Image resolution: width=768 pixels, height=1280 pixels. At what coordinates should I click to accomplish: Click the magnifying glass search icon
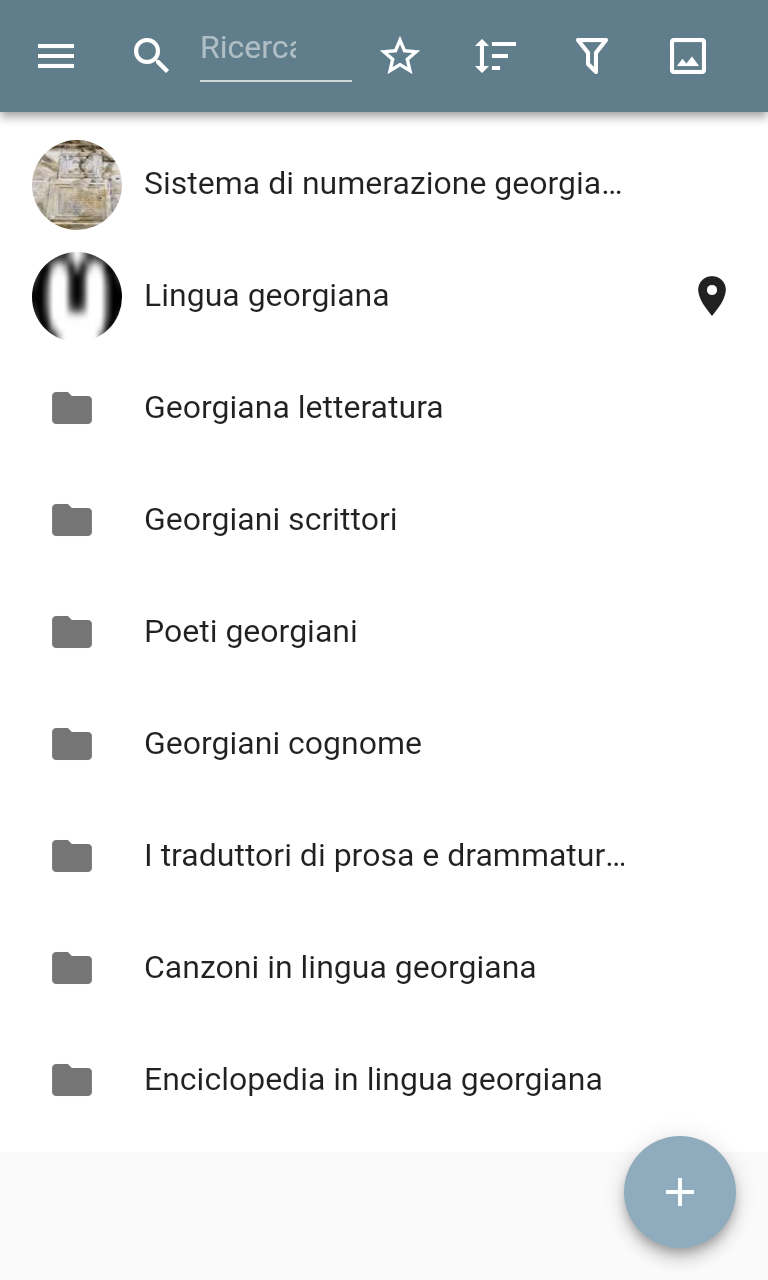(x=151, y=56)
